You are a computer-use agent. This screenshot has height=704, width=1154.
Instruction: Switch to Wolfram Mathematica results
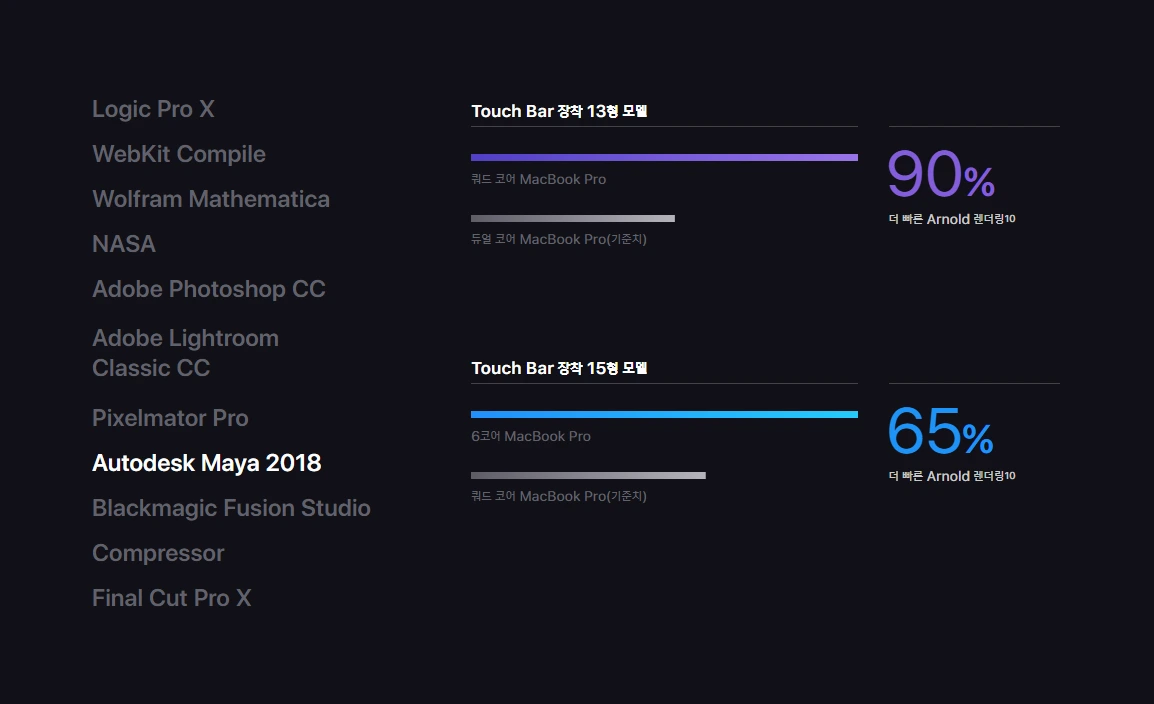(x=210, y=199)
